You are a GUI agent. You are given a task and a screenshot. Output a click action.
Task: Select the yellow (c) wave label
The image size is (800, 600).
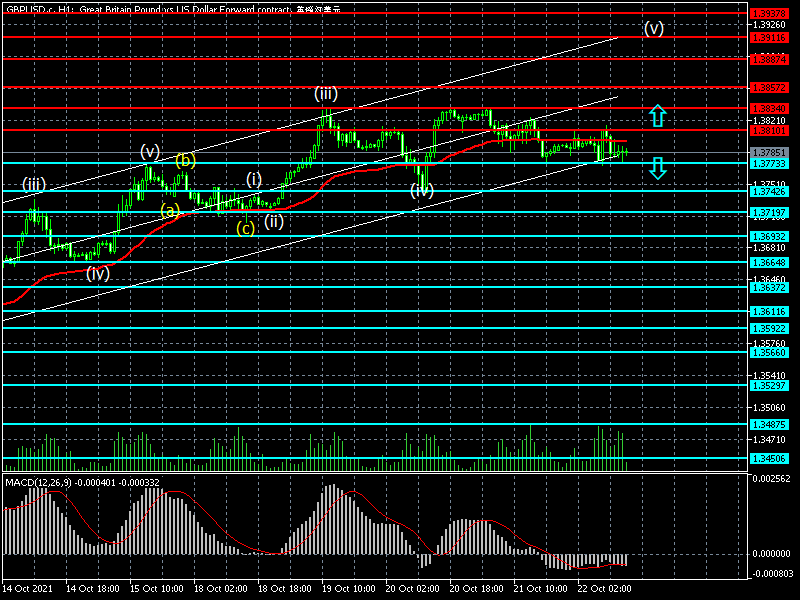pos(245,228)
